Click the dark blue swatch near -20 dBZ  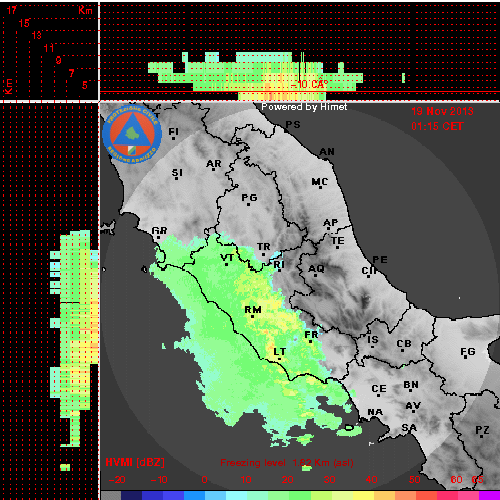tap(131, 495)
